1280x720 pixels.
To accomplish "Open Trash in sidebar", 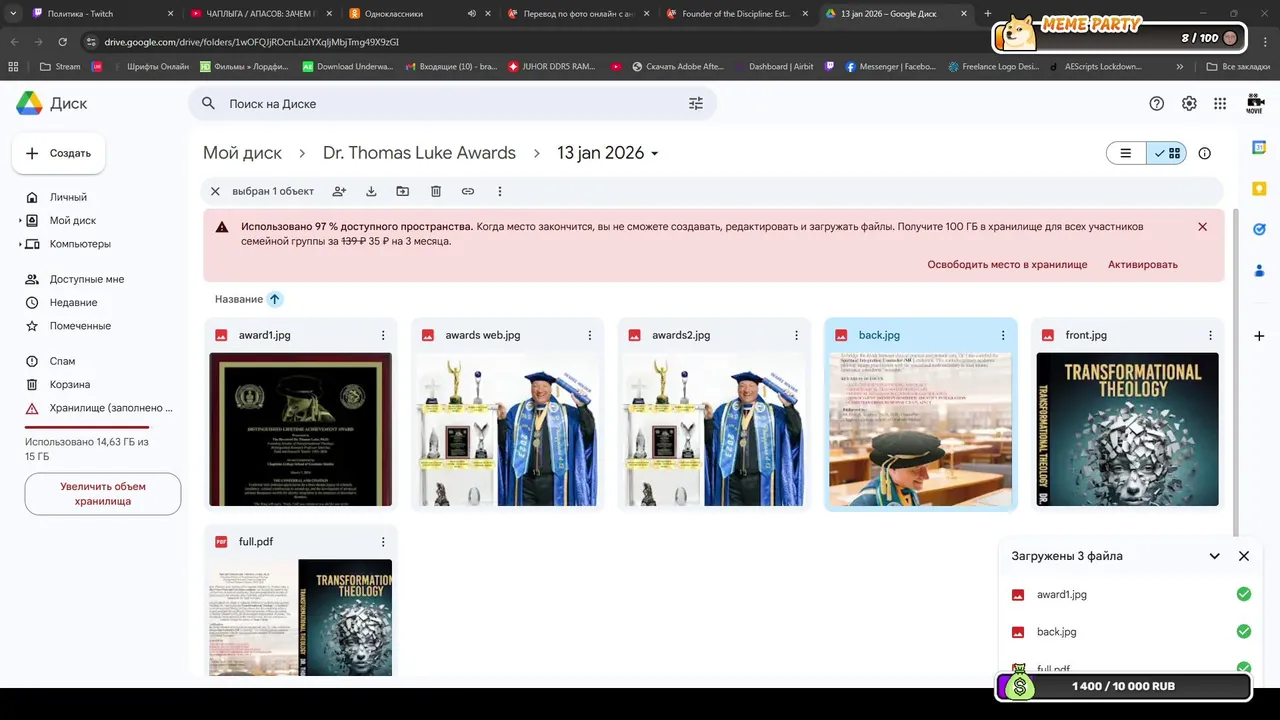I will click(x=70, y=384).
